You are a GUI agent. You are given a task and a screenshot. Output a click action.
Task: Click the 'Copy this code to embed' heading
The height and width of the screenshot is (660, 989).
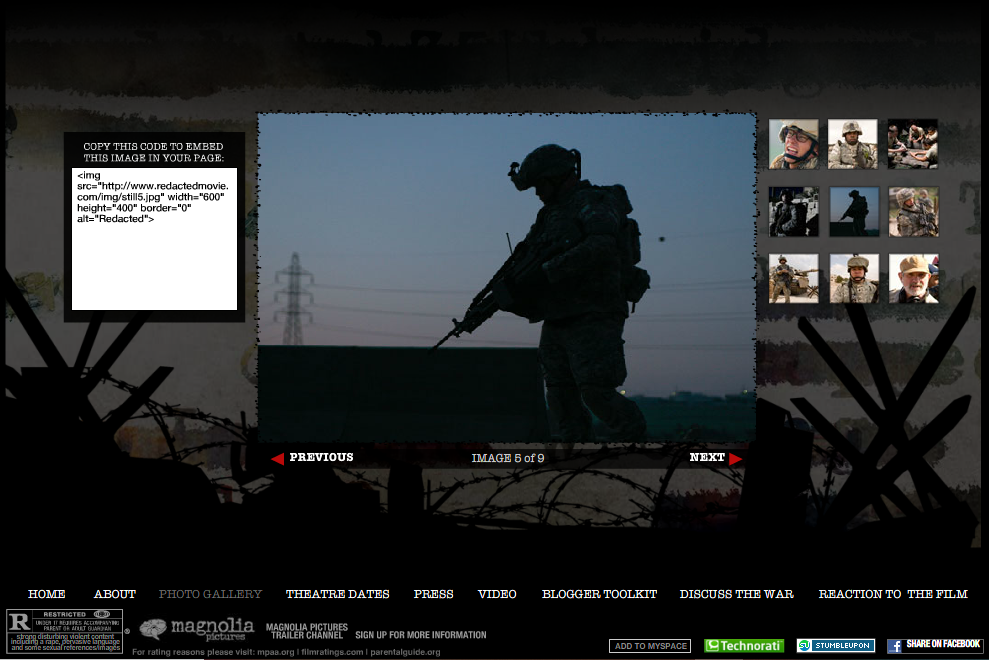pos(153,152)
